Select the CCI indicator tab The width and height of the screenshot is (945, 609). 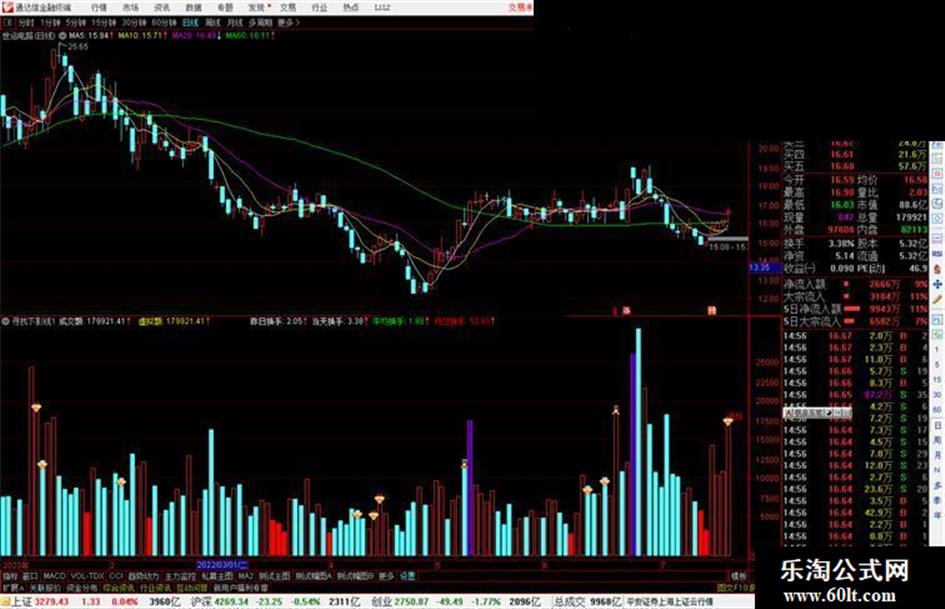point(116,576)
